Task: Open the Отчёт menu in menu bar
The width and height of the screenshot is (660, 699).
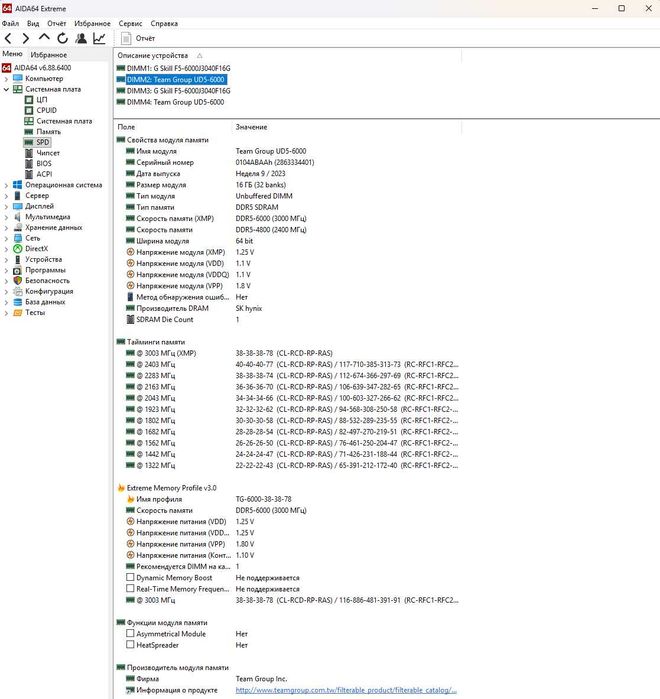Action: pyautogui.click(x=57, y=24)
